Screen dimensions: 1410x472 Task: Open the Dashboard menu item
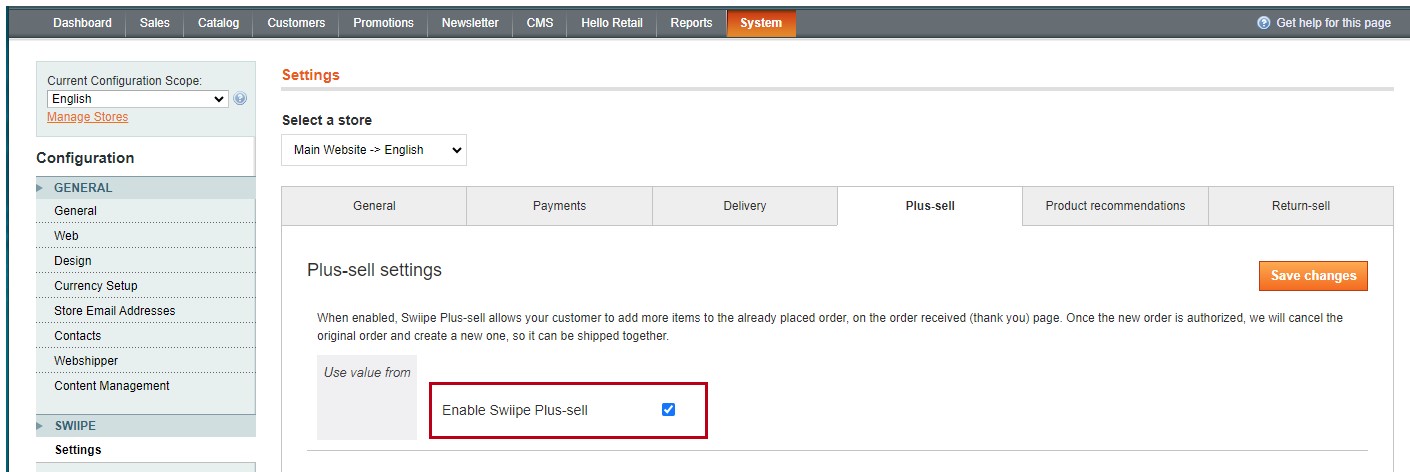point(82,23)
